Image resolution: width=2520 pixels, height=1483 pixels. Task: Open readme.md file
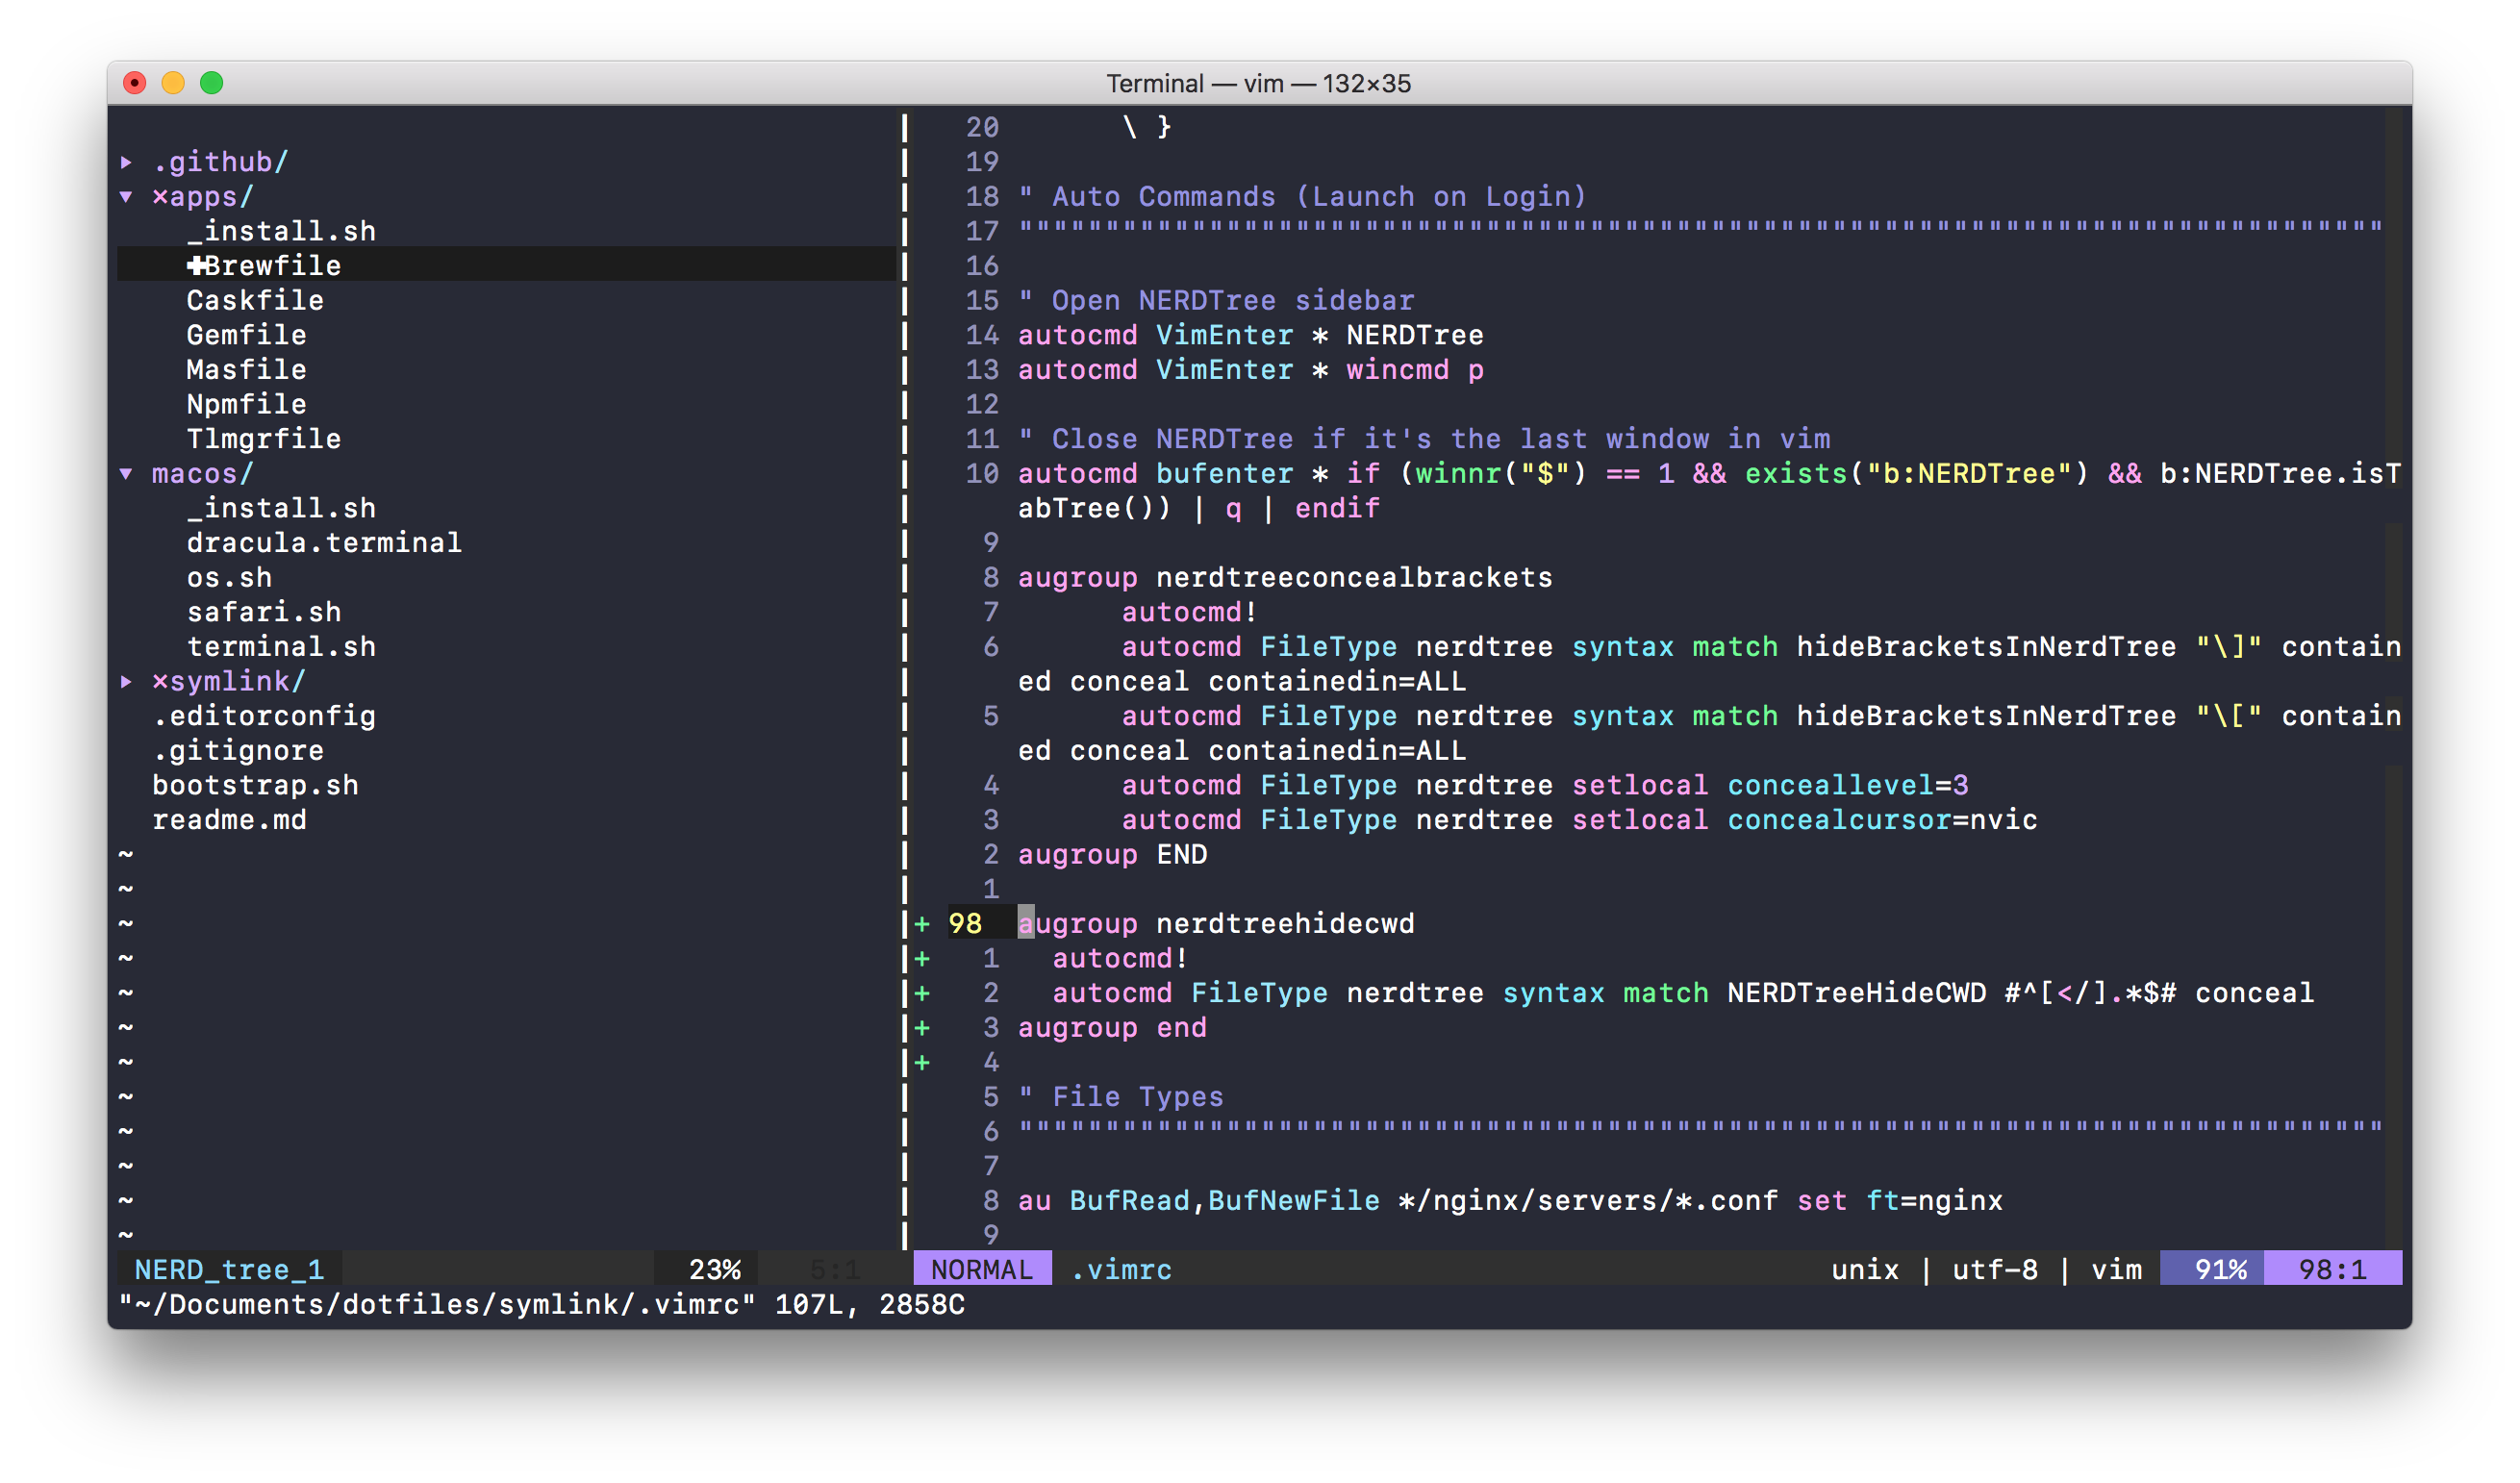pyautogui.click(x=229, y=820)
